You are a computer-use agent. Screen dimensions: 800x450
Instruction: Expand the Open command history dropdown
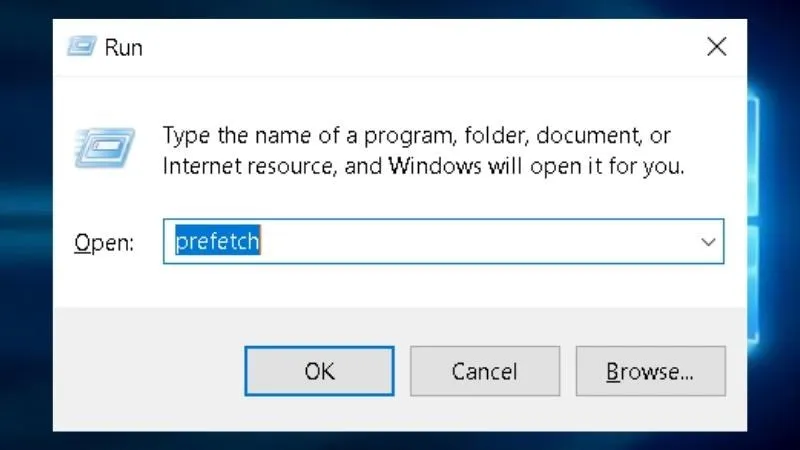708,242
